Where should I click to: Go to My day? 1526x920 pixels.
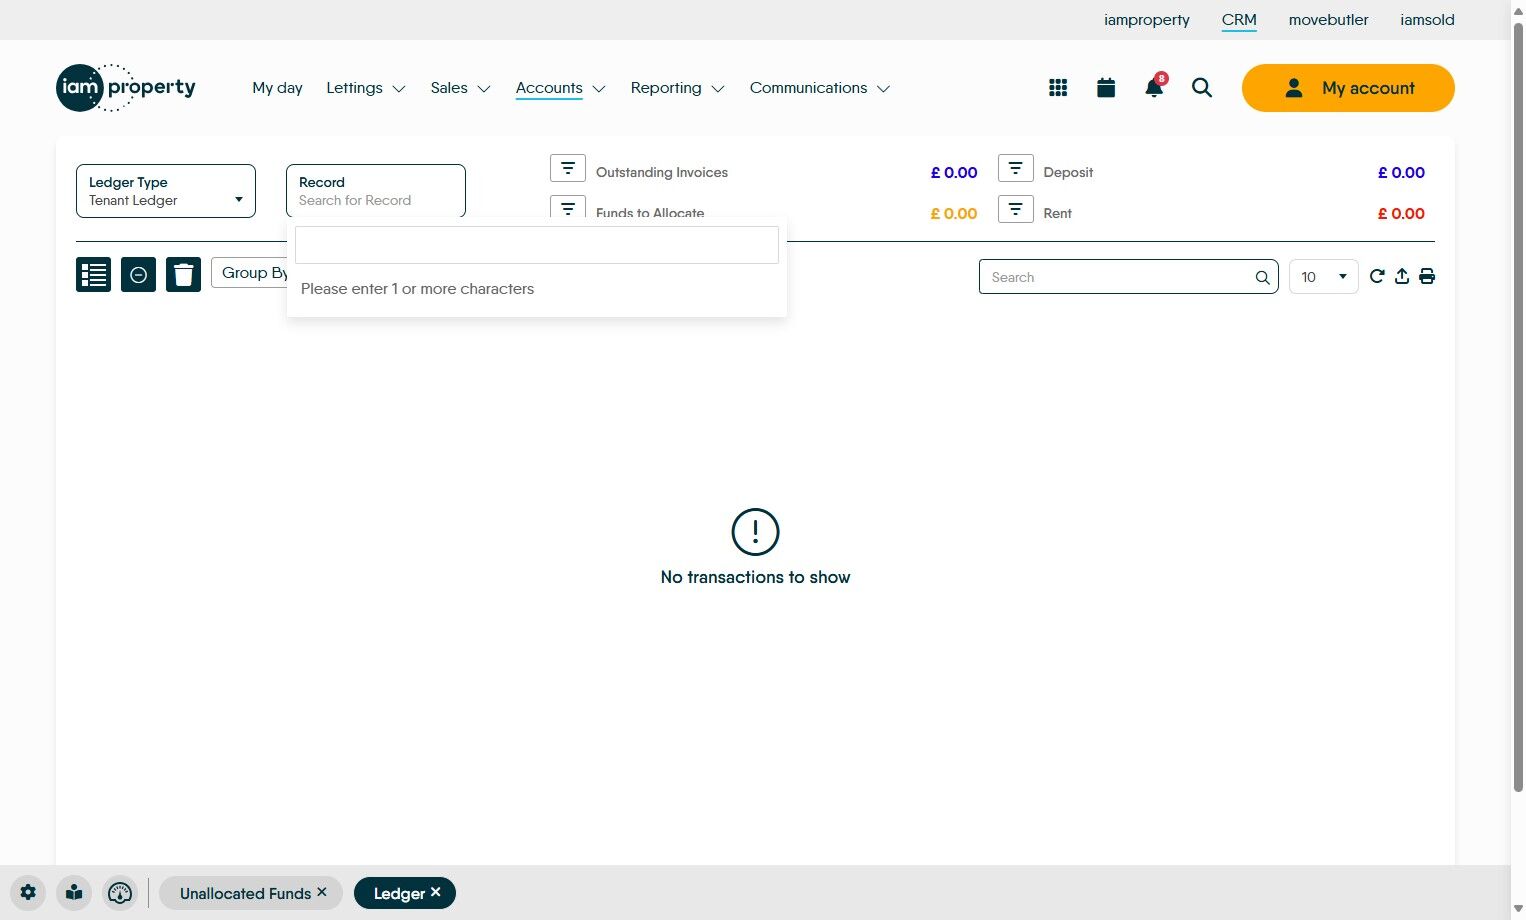[277, 88]
